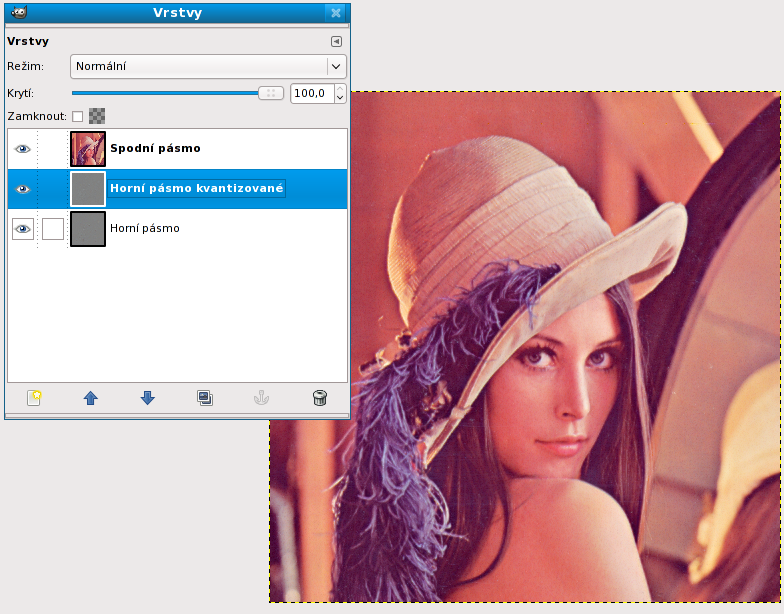Enable the Zamknout pixels checkbox

point(78,116)
